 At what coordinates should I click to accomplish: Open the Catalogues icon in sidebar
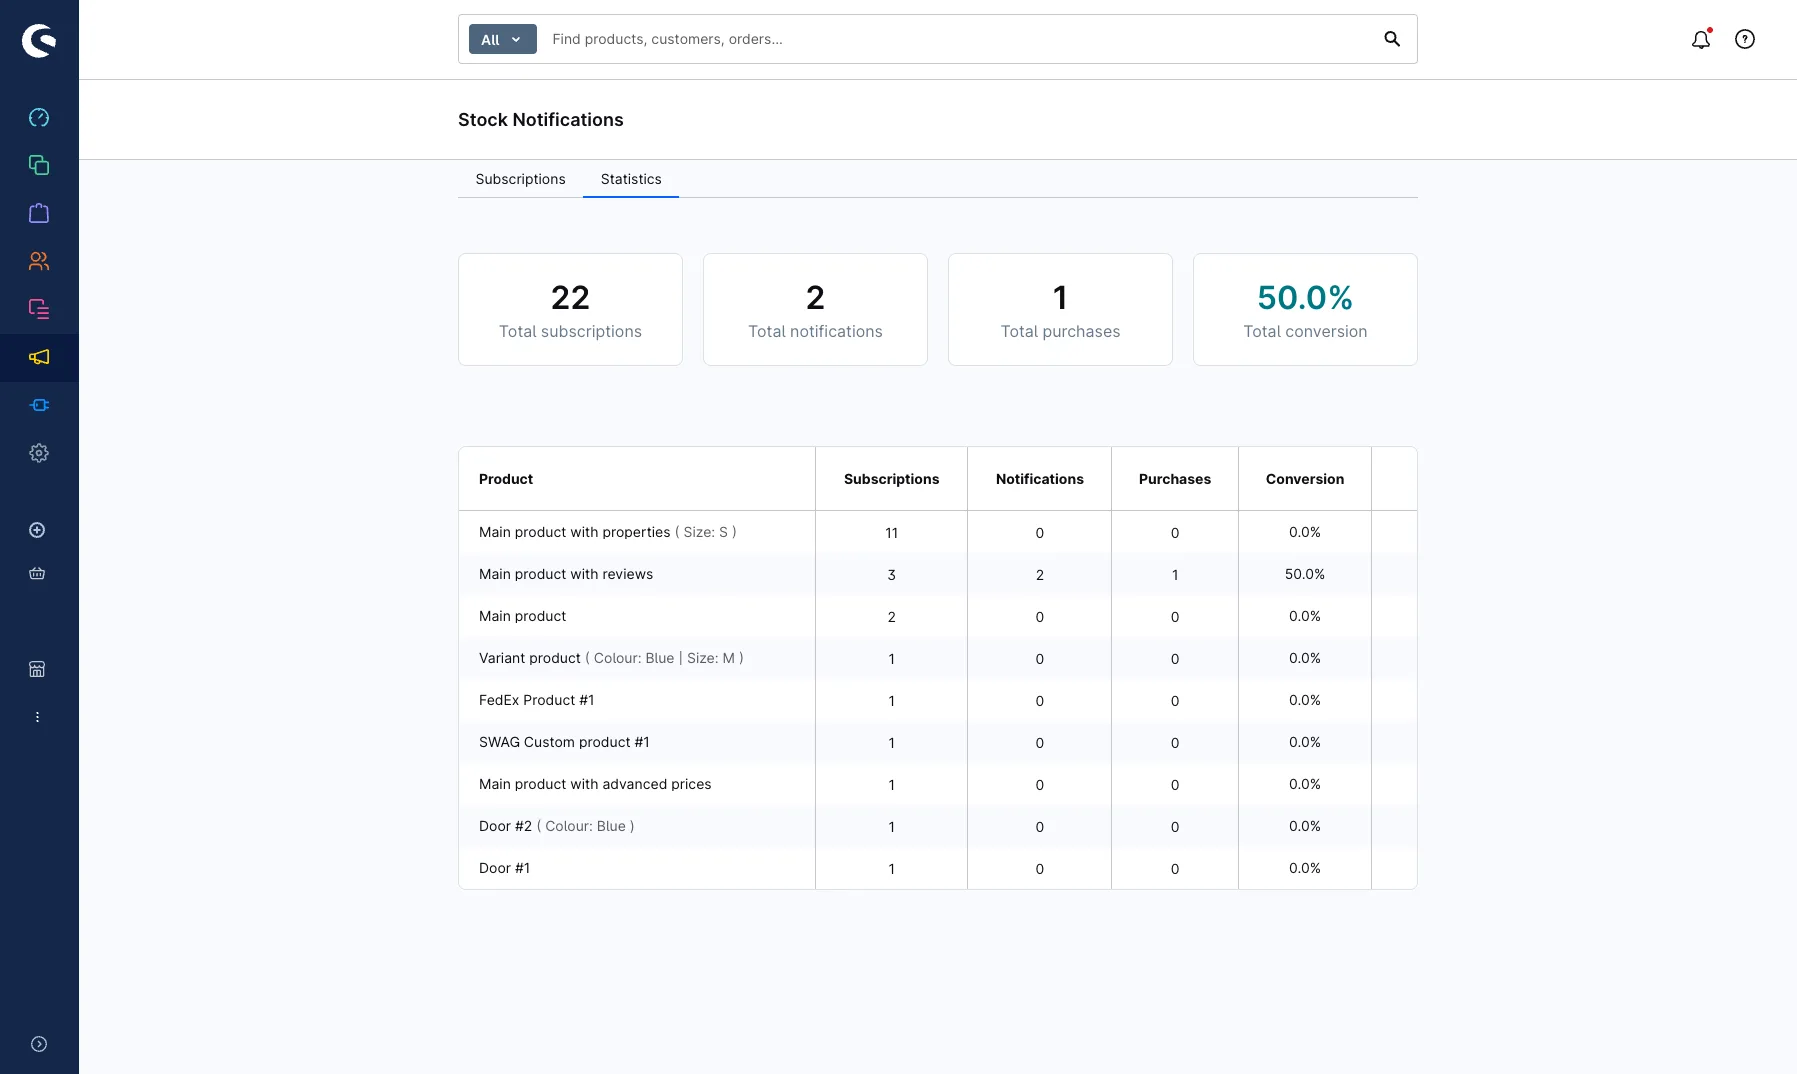39,165
